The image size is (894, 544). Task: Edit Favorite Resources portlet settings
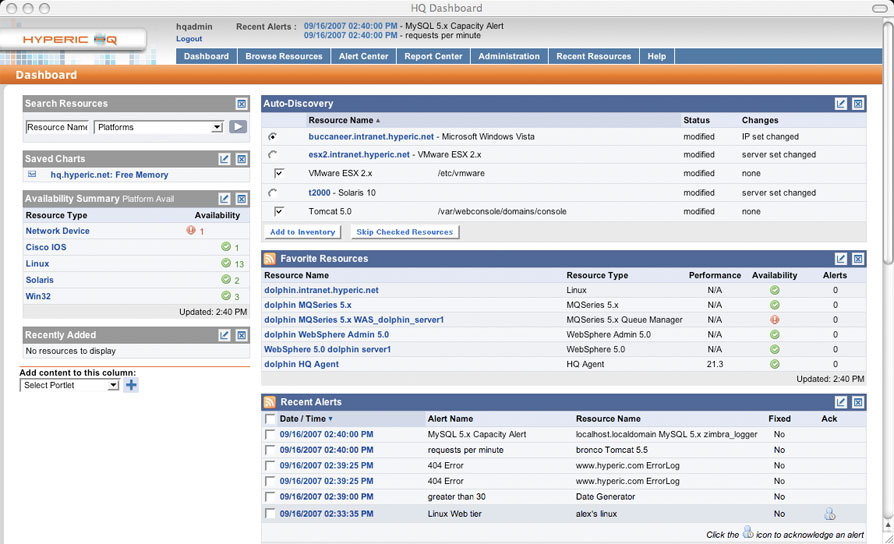[x=841, y=259]
